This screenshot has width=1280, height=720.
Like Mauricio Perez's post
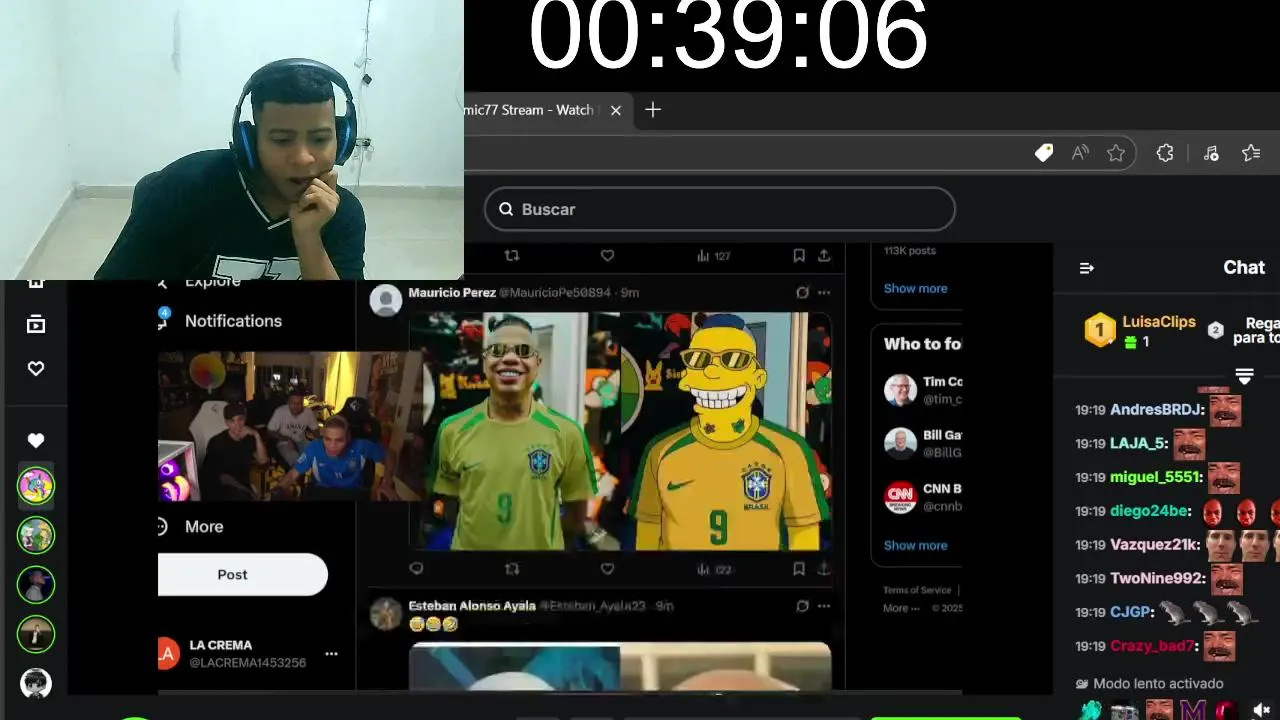[x=607, y=569]
